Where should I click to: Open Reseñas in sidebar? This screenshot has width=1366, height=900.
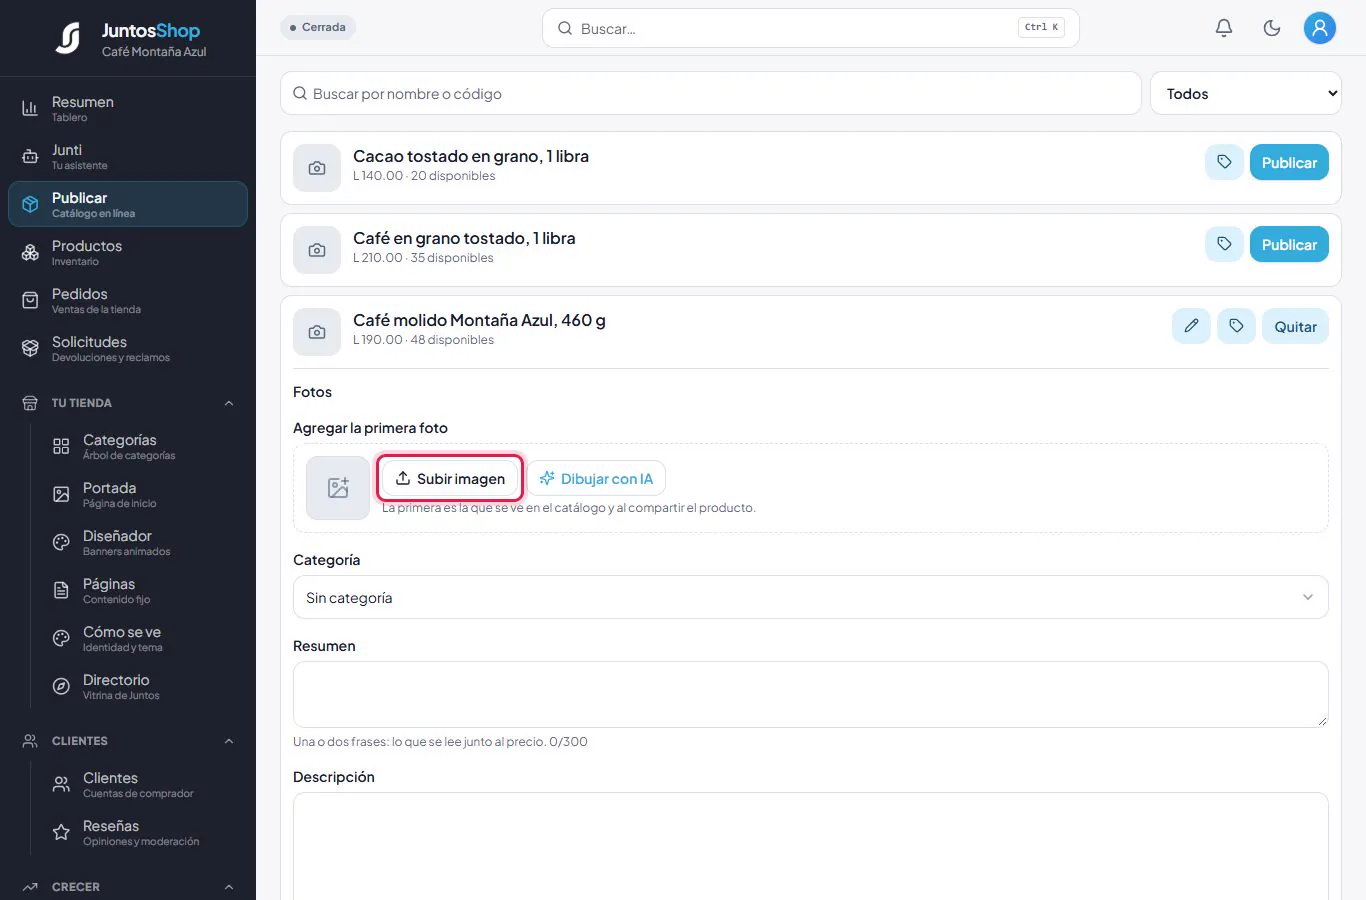[143, 832]
